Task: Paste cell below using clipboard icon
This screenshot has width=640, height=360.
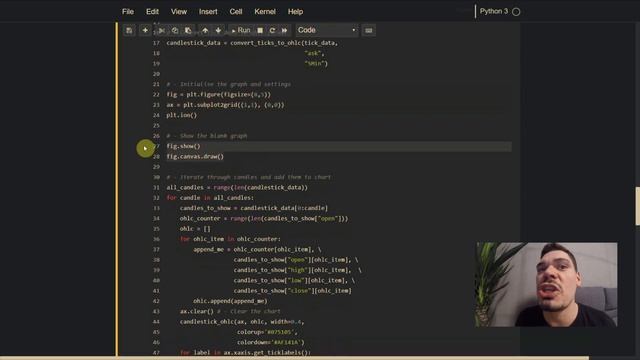Action: (188, 31)
